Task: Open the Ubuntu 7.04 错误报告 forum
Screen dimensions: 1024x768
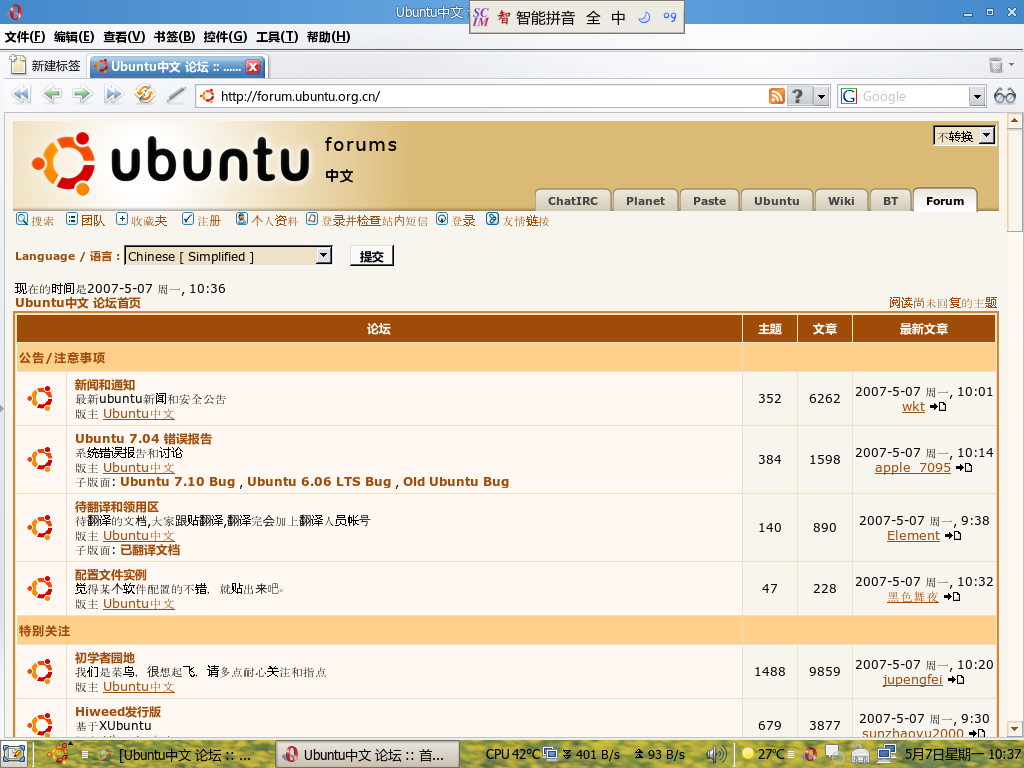Action: tap(144, 439)
